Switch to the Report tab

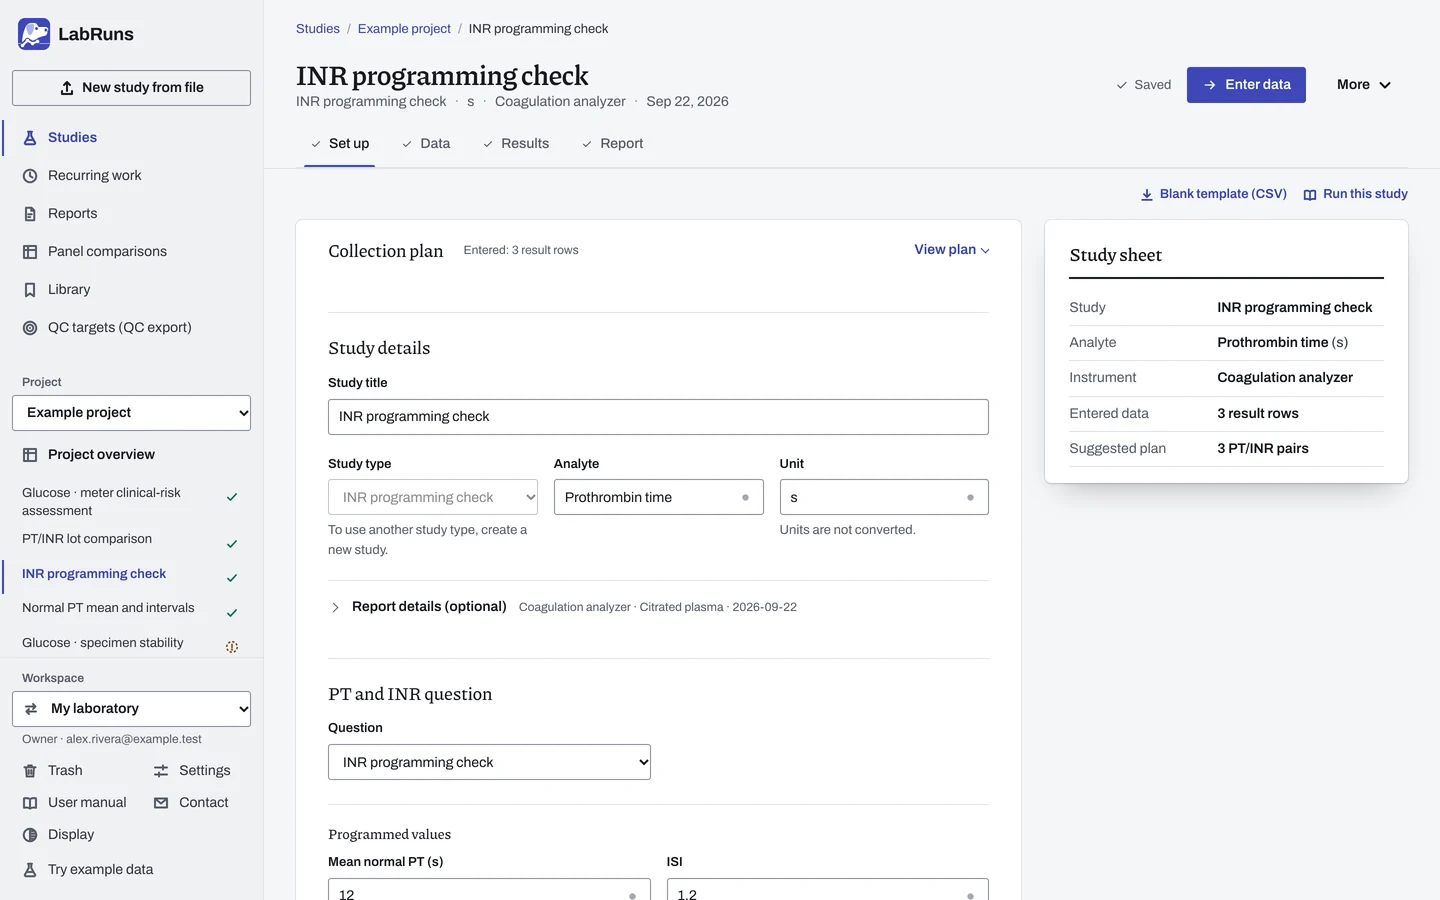[x=612, y=144]
